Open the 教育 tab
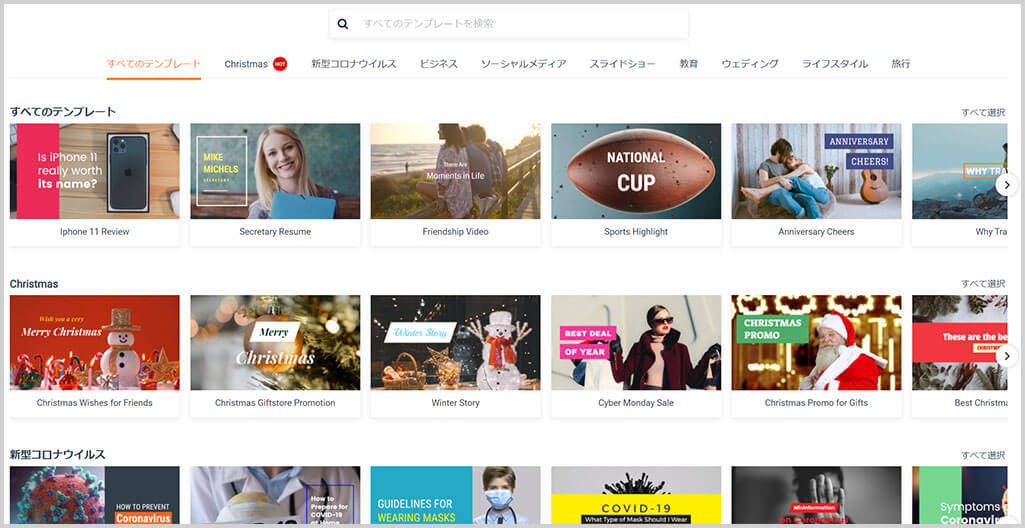Viewport: 1025px width, 528px height. point(688,64)
